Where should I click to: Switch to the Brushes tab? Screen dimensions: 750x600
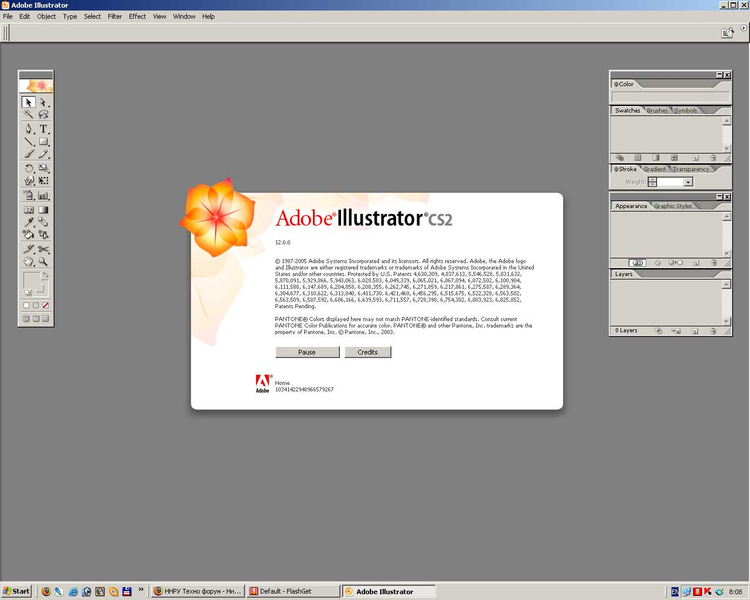(657, 111)
